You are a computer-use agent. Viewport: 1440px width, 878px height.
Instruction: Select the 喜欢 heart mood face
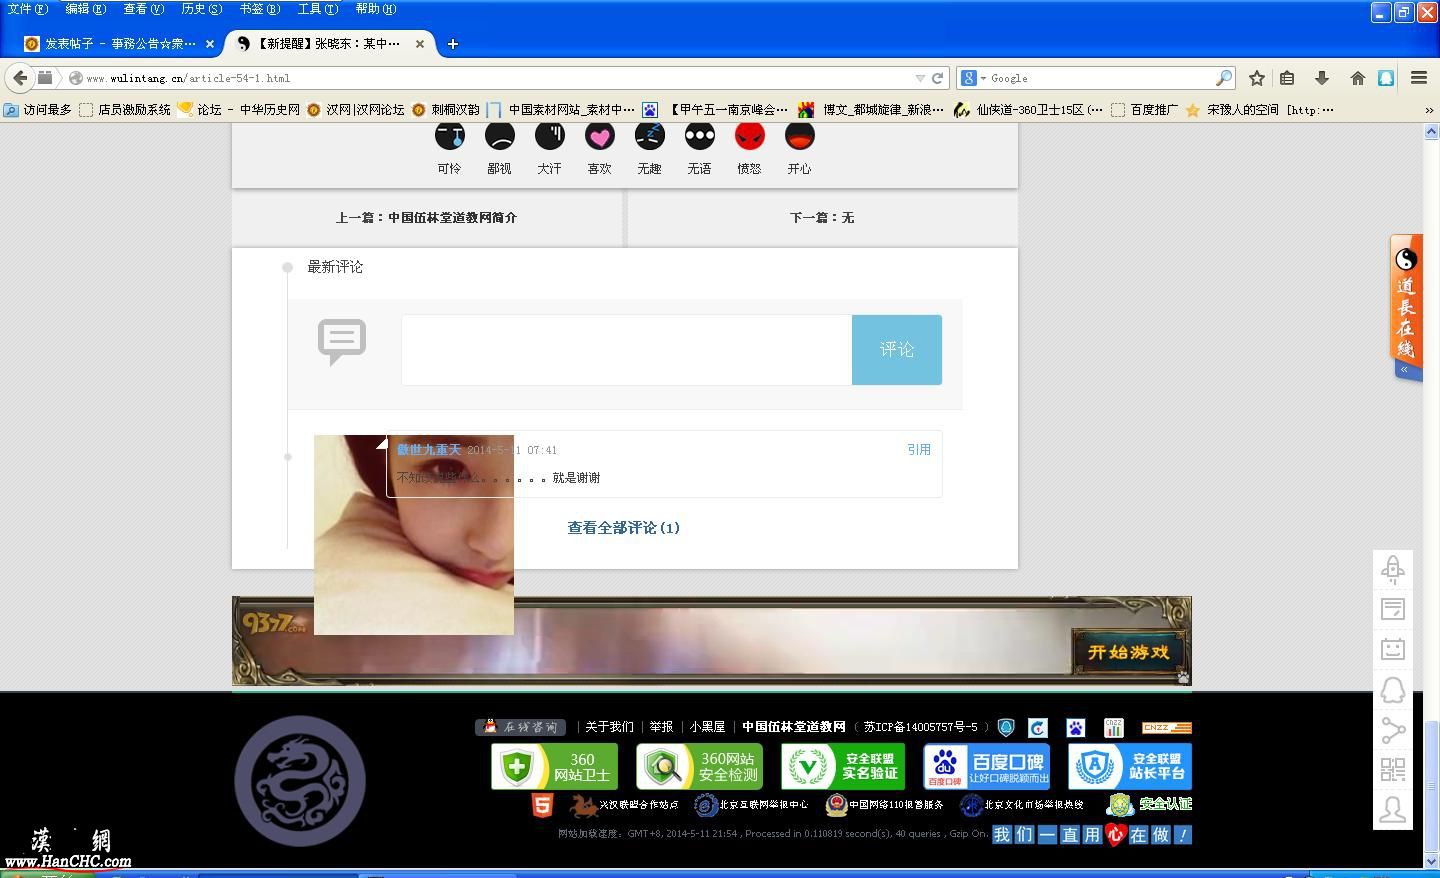click(599, 137)
